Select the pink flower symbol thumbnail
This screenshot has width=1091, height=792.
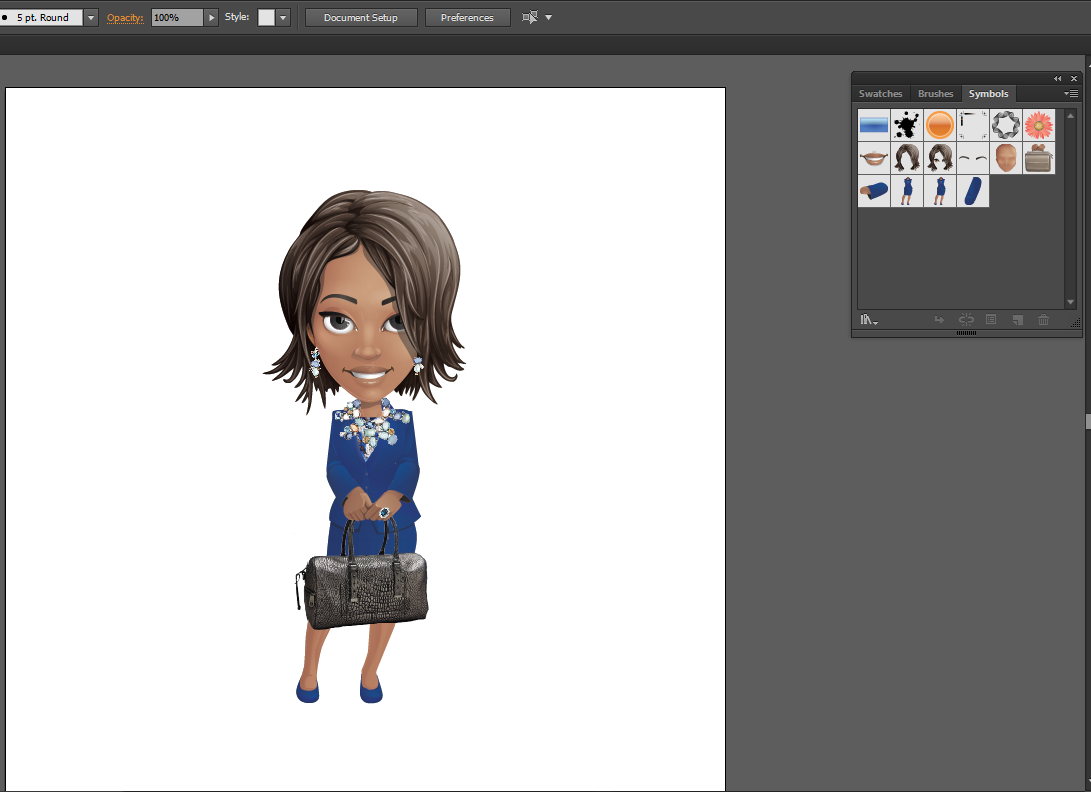point(1039,125)
